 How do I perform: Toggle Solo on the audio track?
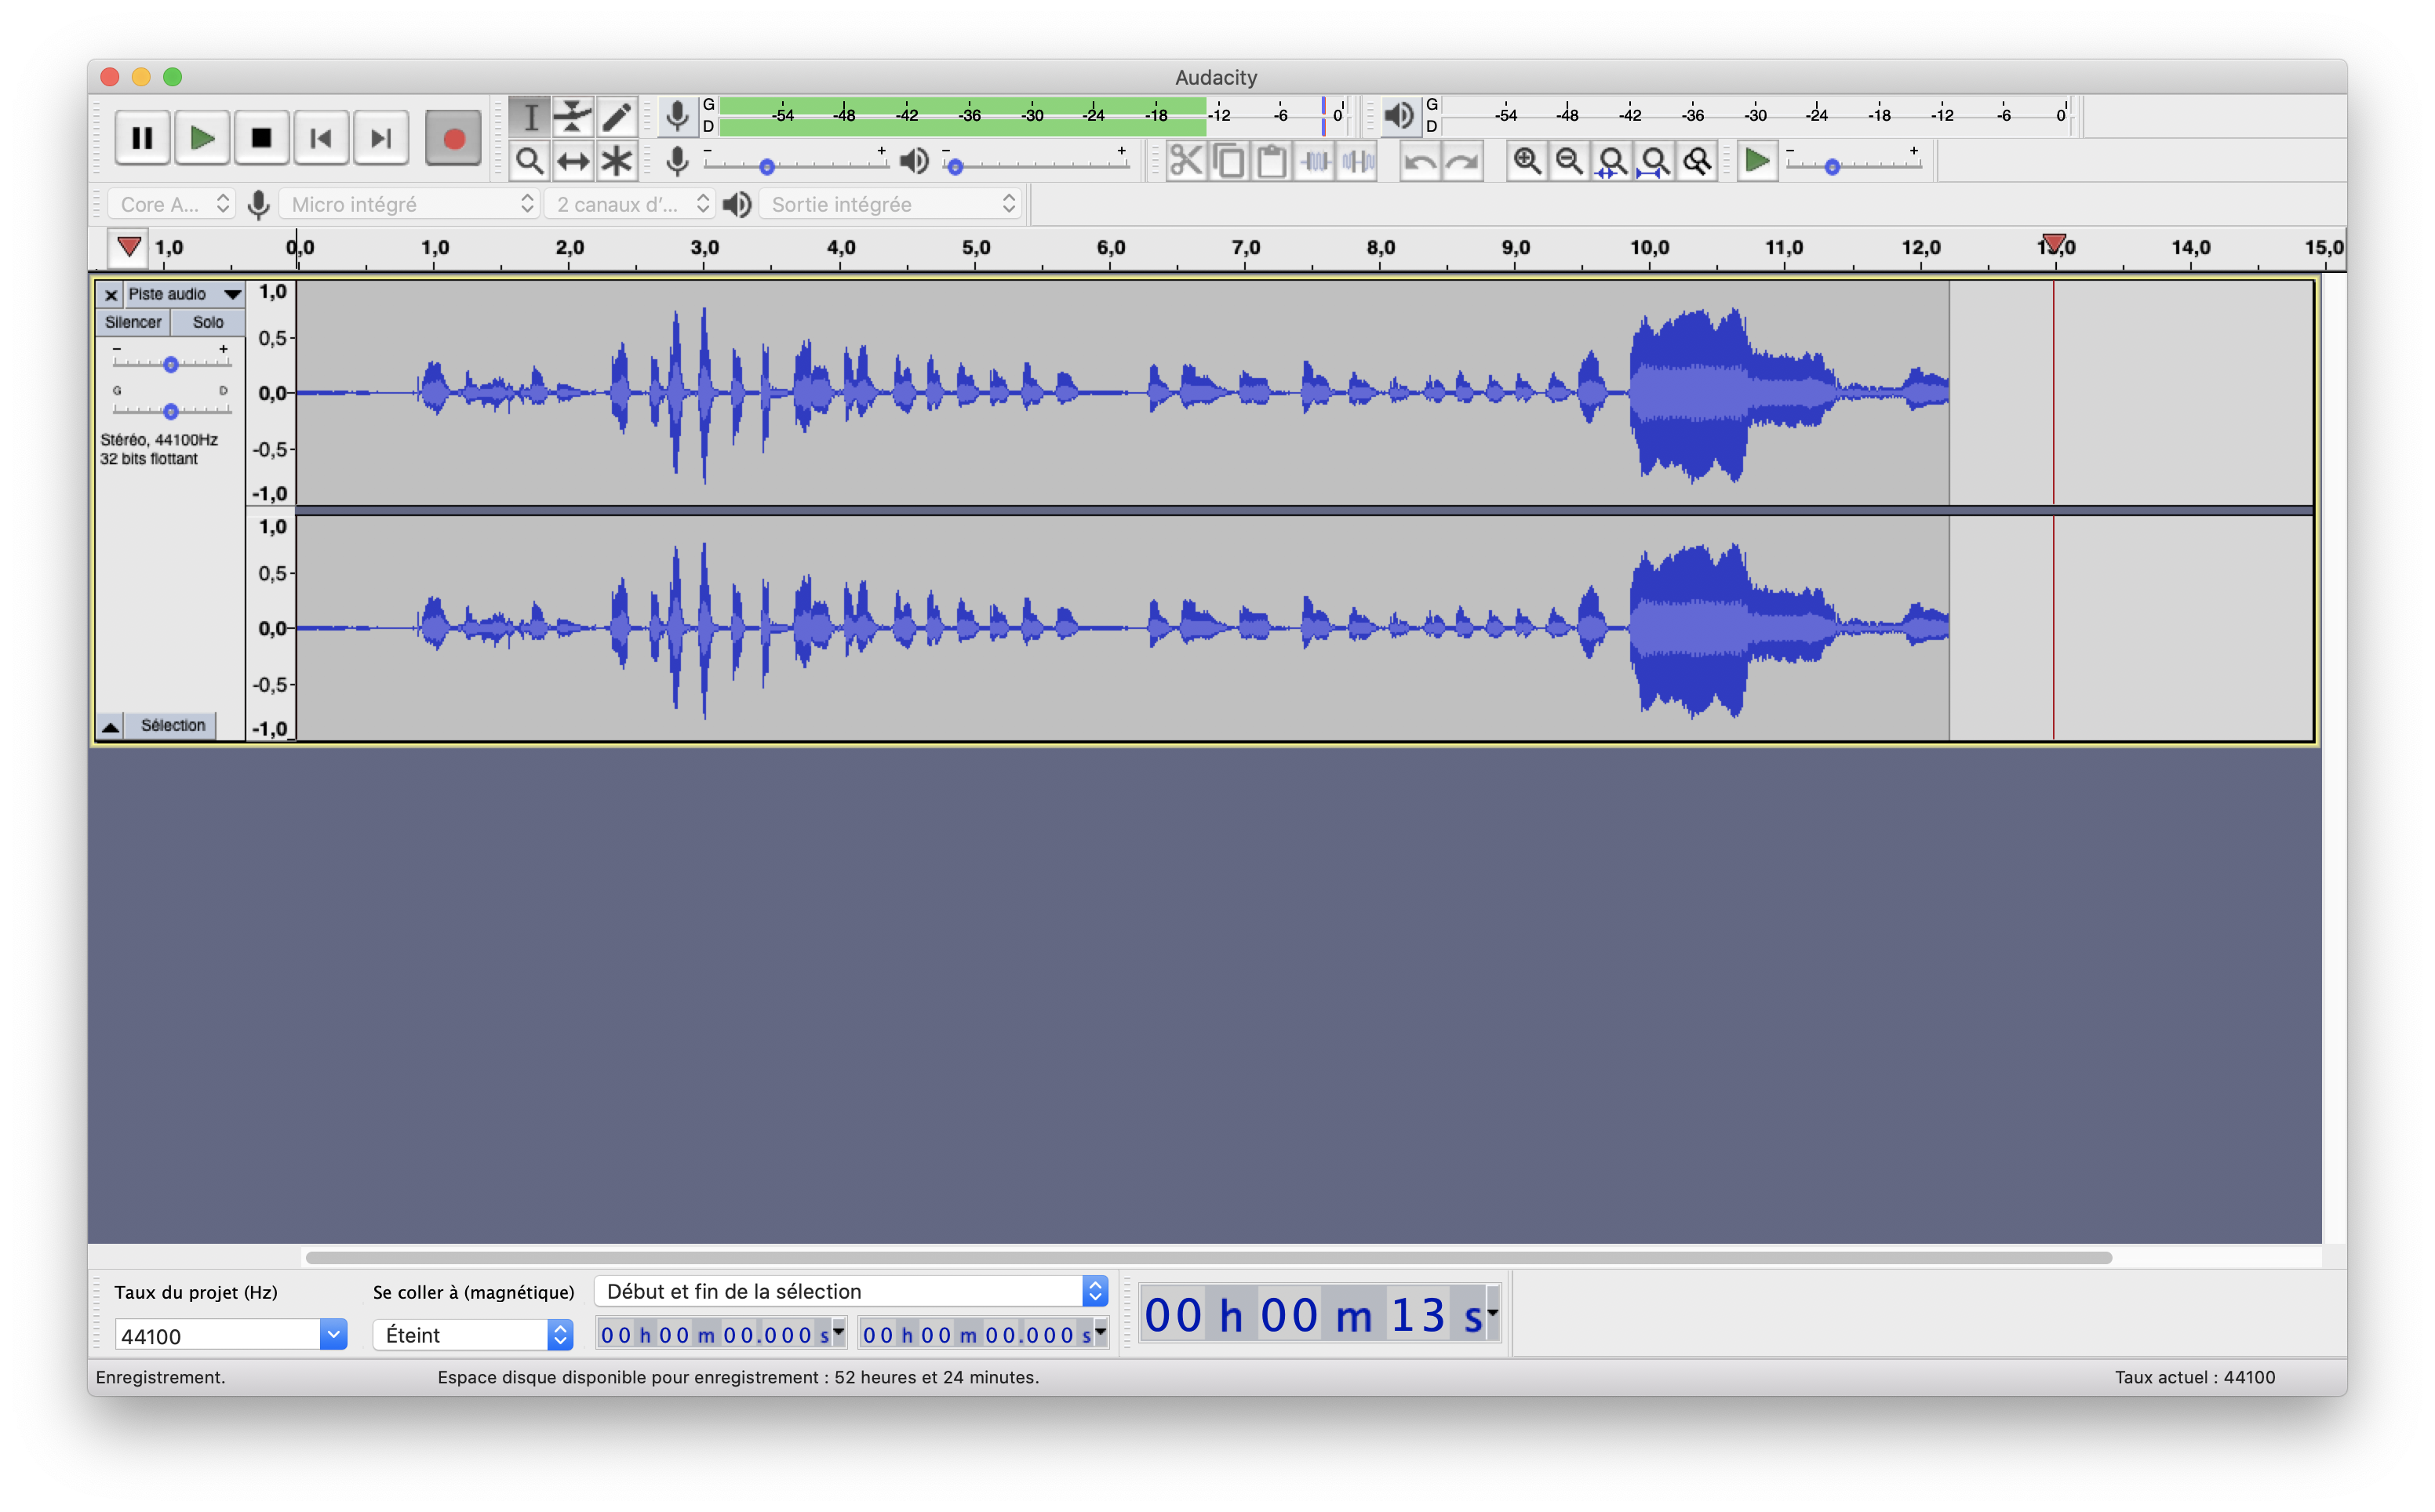point(208,322)
